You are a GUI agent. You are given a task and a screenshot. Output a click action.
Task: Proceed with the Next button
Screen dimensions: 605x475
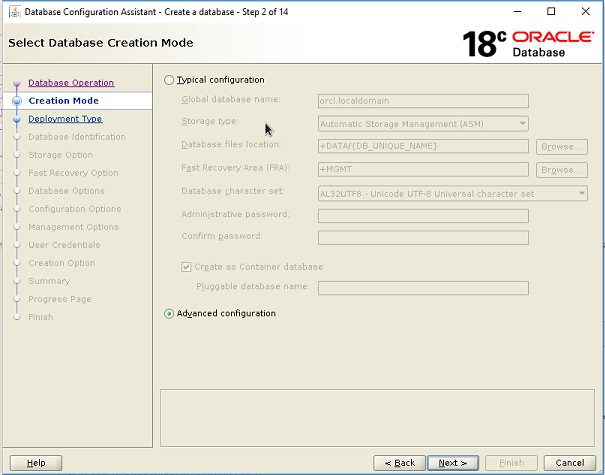click(453, 463)
